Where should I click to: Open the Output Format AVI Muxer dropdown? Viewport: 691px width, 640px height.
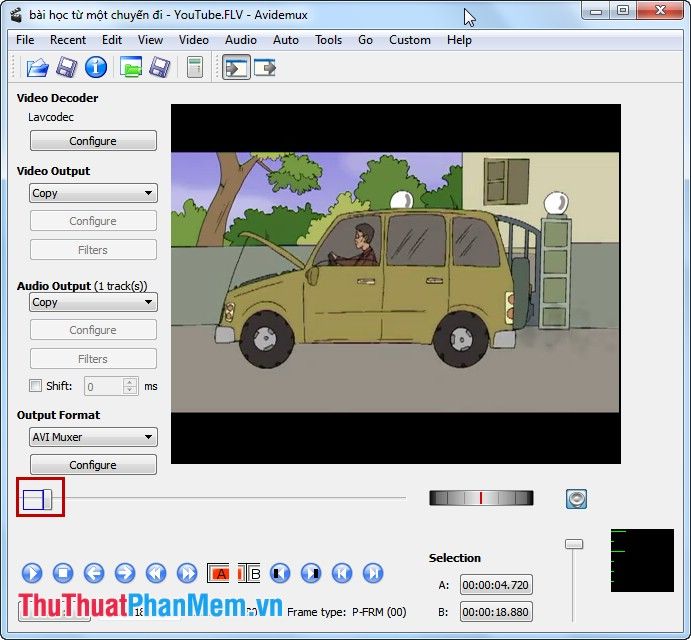click(x=93, y=437)
